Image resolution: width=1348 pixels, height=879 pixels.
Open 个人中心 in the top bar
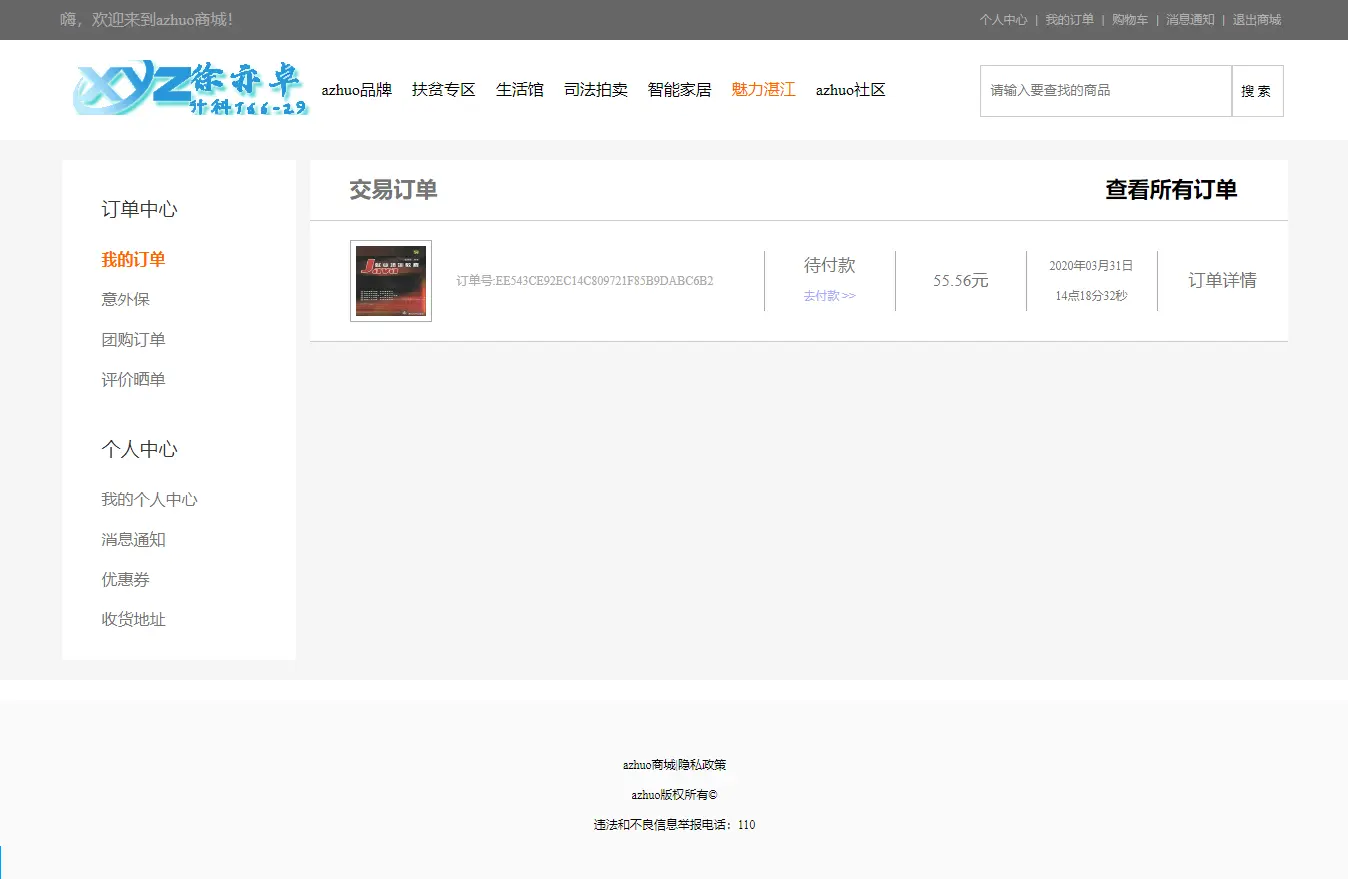click(1003, 19)
